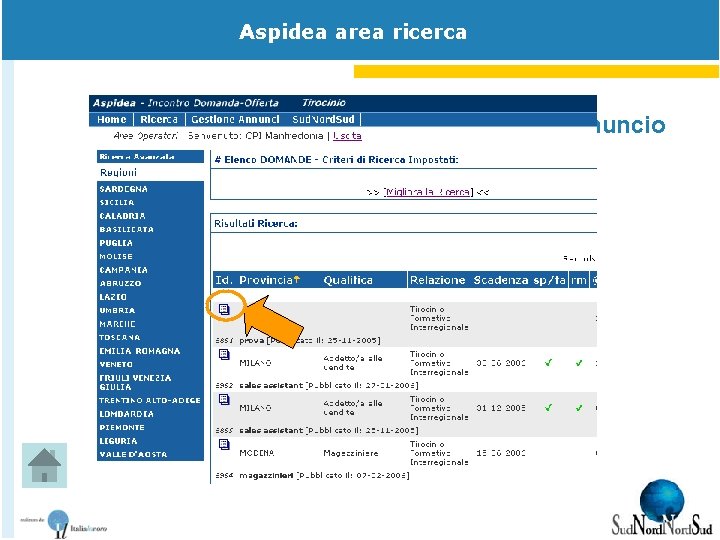Select the CAMPANIA region

point(123,270)
